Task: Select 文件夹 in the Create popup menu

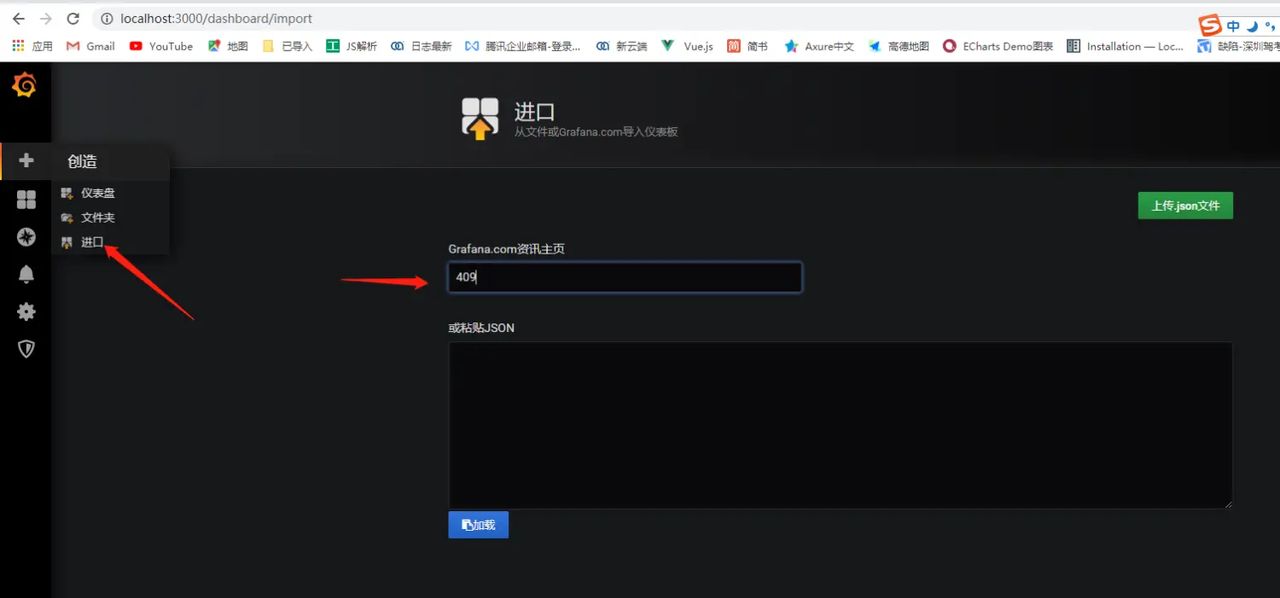Action: (x=98, y=217)
